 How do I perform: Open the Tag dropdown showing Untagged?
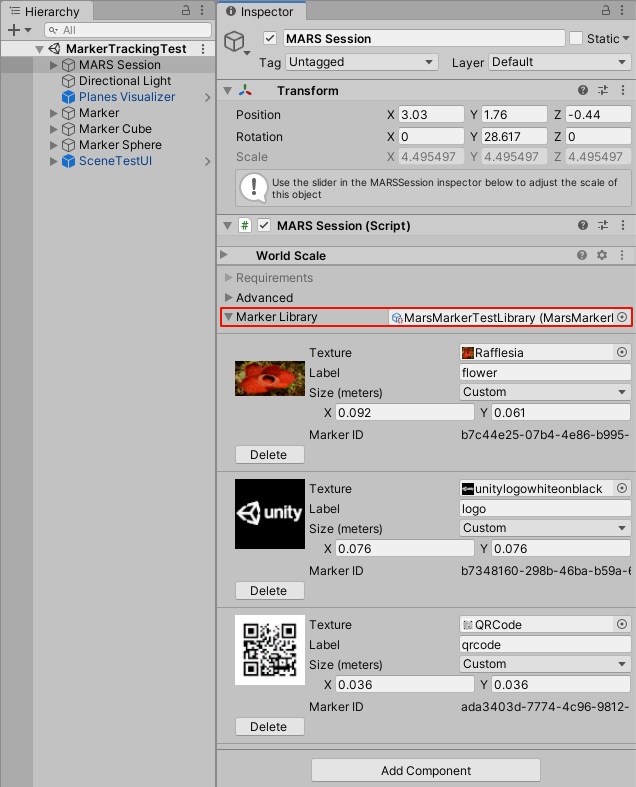tap(361, 62)
